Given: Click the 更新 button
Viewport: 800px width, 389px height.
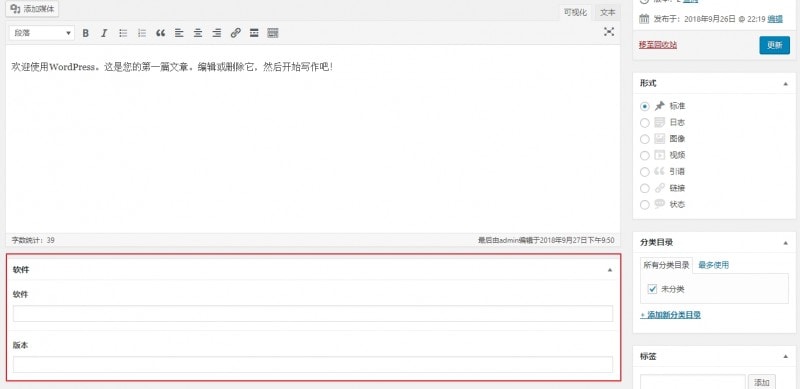Looking at the screenshot, I should 774,45.
